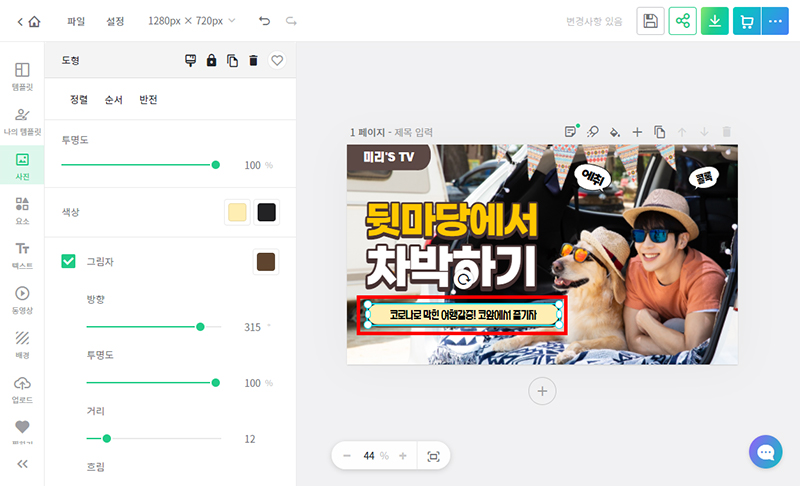Screen dimensions: 800x486
Task: Open the home icon in the header
Action: [34, 21]
